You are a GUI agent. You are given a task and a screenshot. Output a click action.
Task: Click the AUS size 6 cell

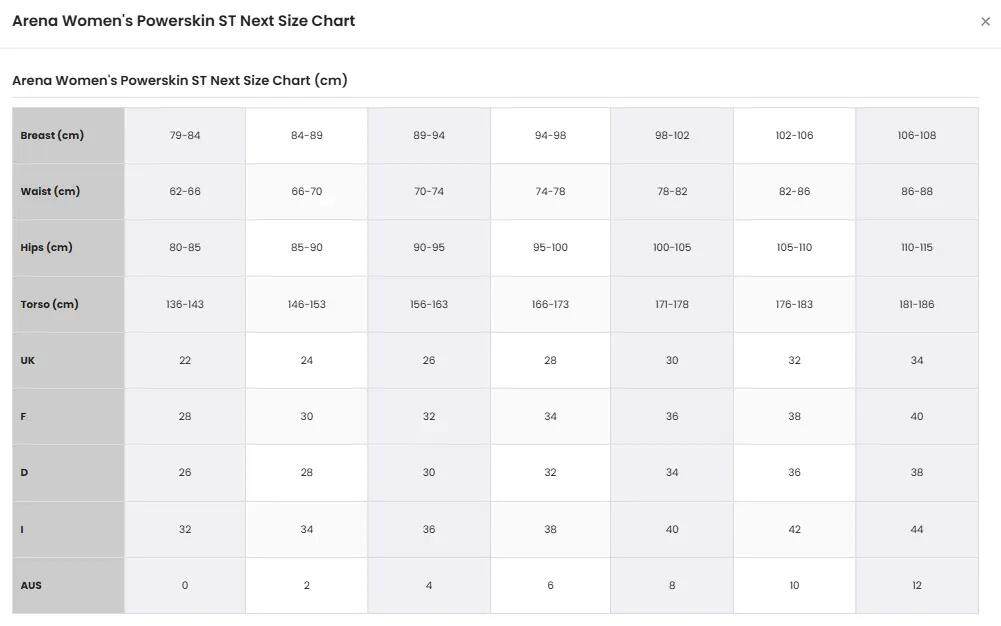point(550,585)
